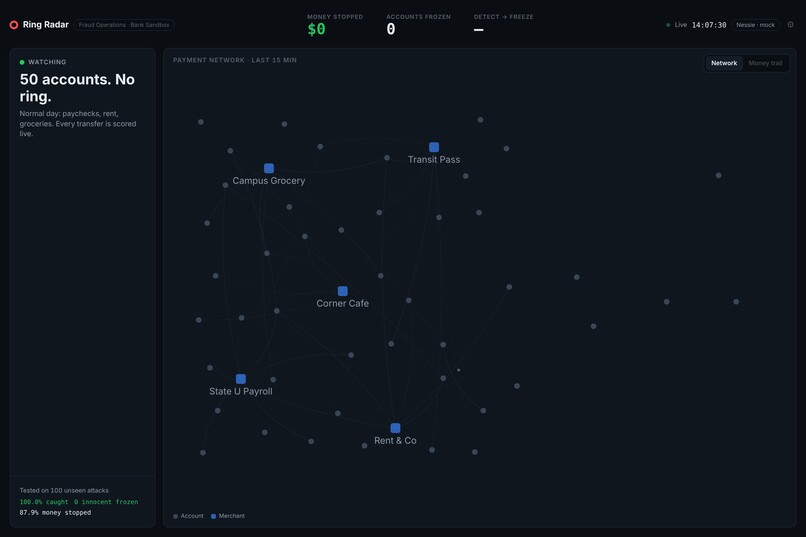
Task: Click the Money Stopped $0 value
Action: (x=316, y=29)
